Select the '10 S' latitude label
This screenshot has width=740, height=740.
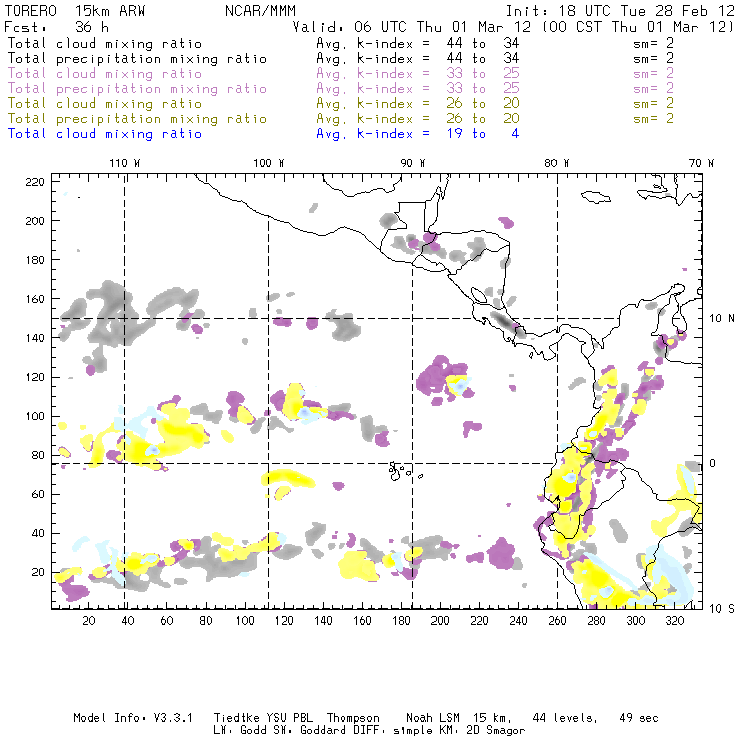point(722,608)
